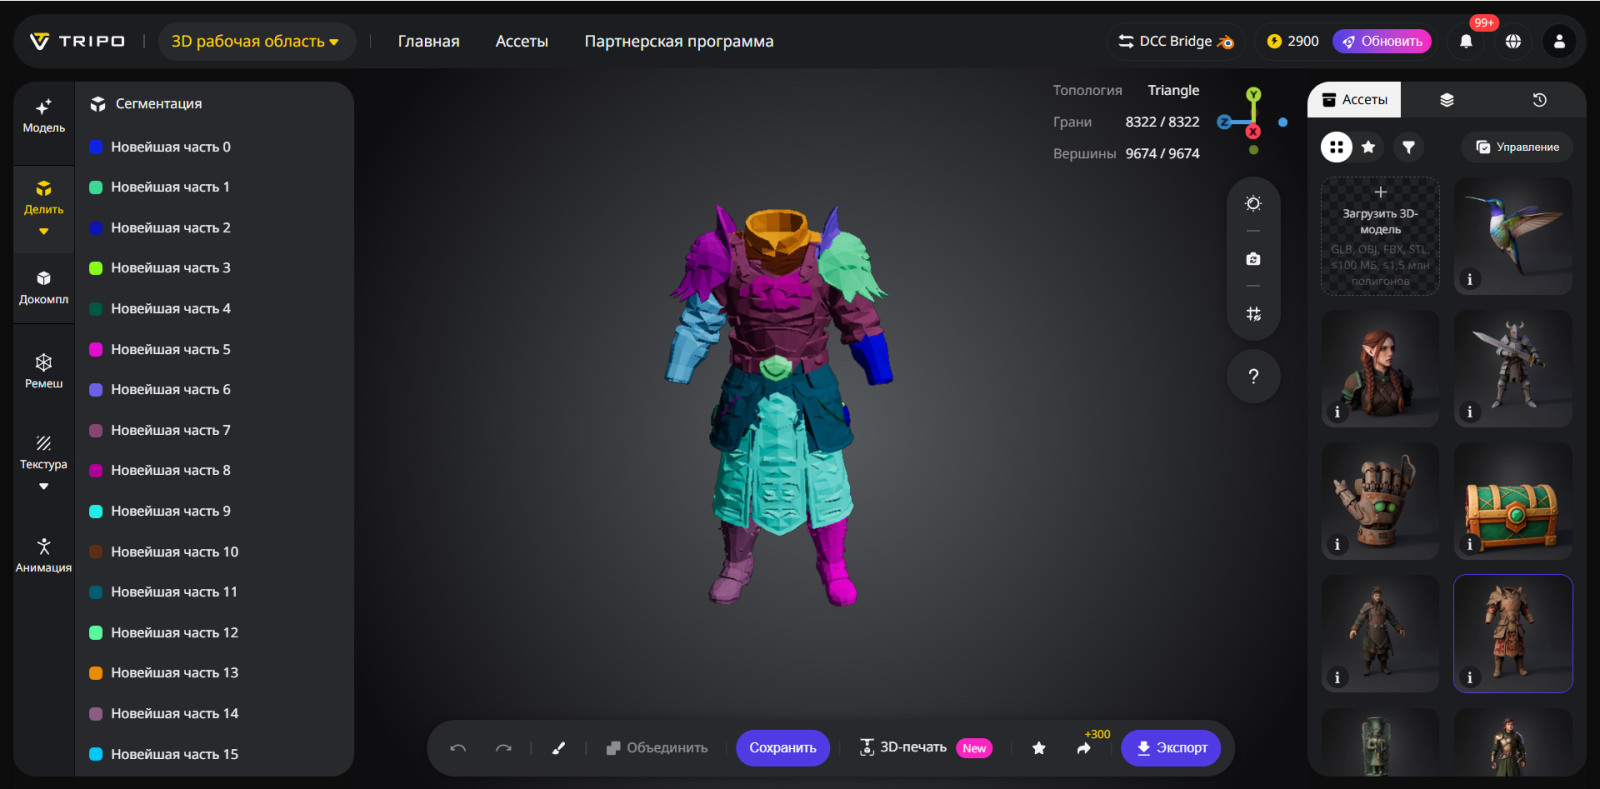Click the undo arrow icon

click(x=458, y=748)
